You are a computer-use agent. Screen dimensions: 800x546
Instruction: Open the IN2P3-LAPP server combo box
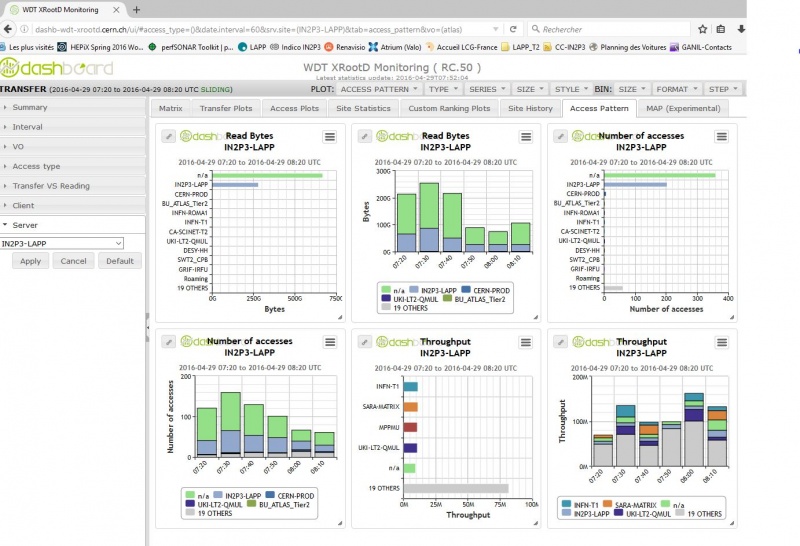[62, 243]
